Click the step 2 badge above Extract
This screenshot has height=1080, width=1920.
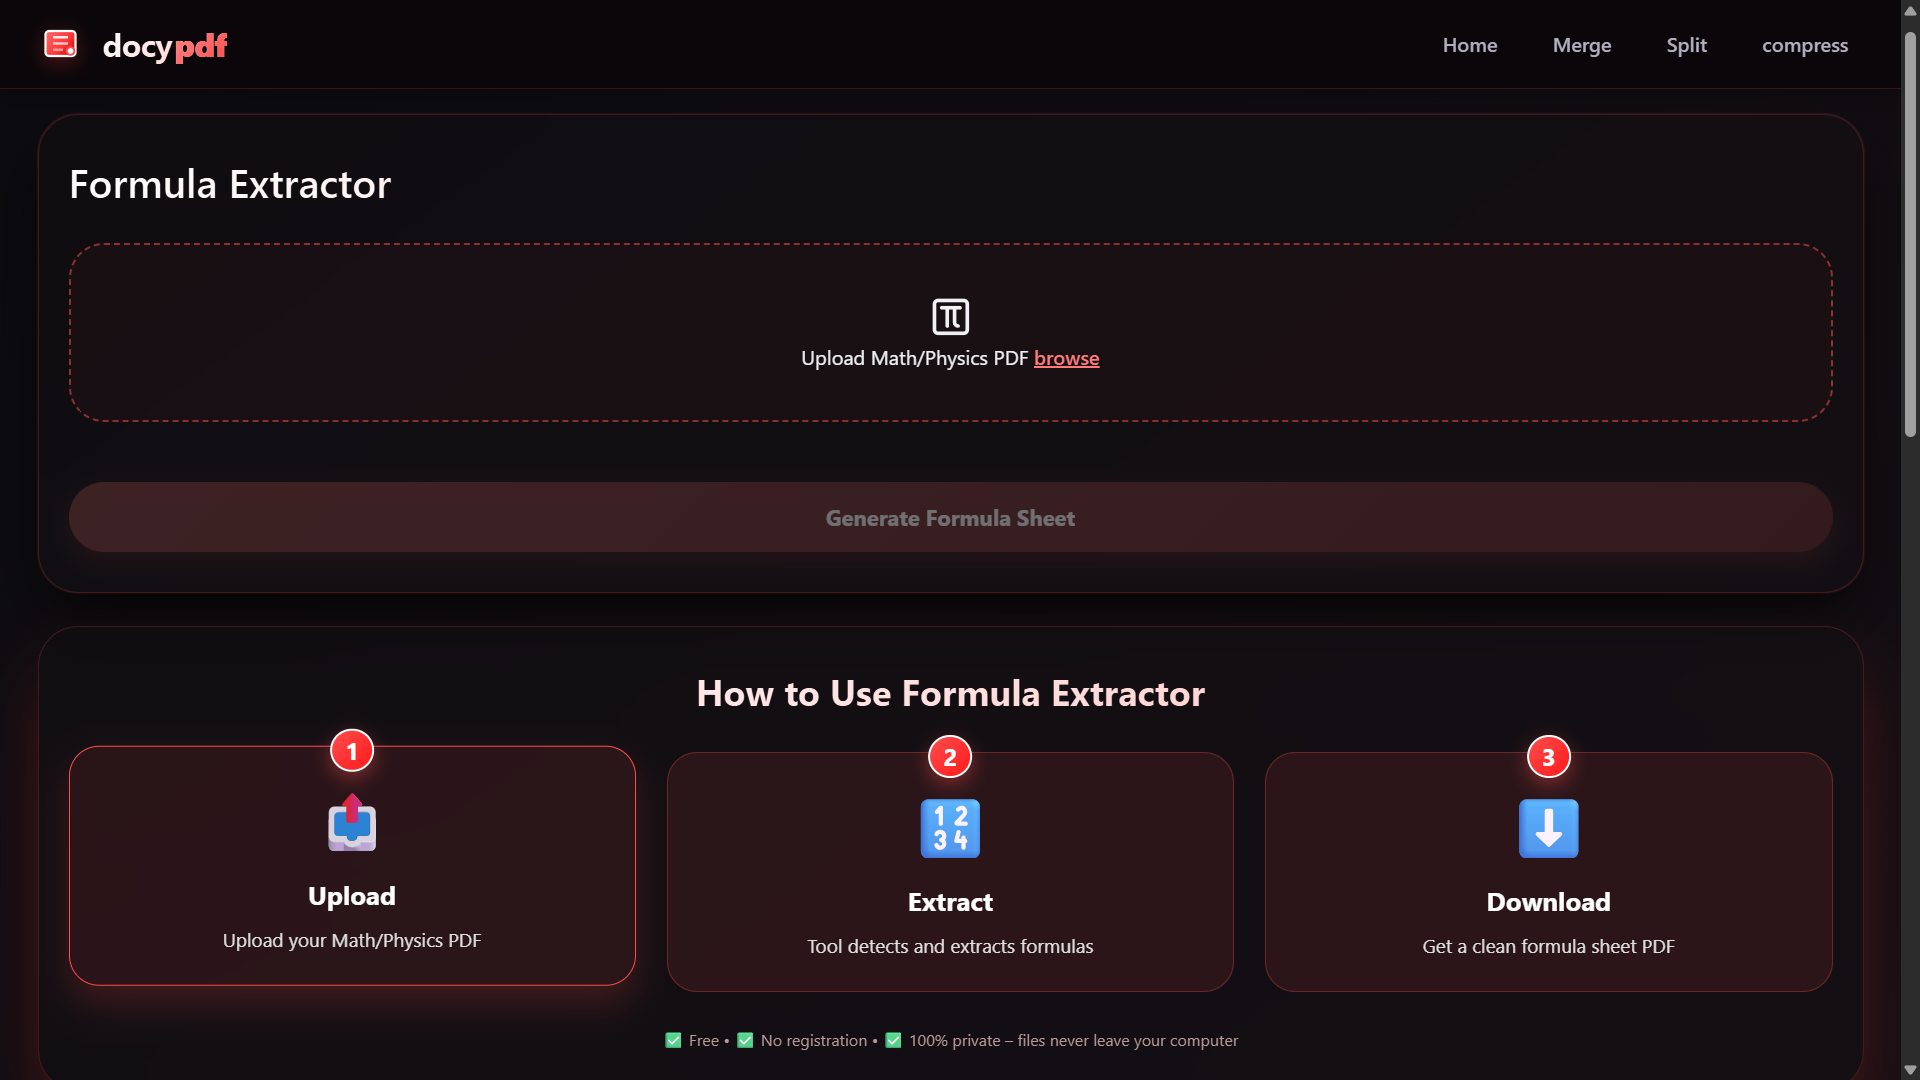click(950, 756)
